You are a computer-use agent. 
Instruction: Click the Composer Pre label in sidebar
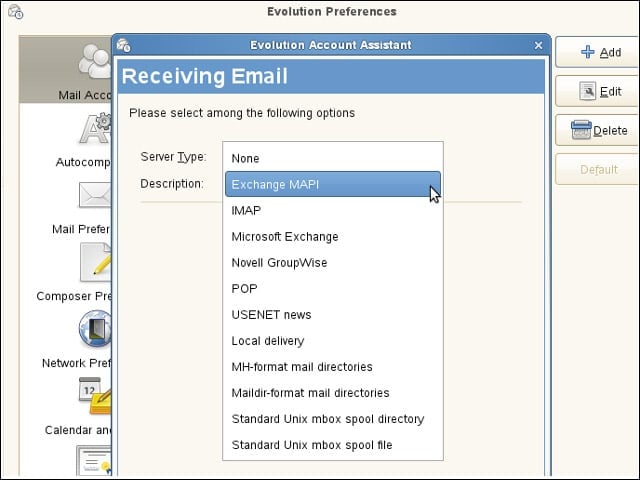[73, 296]
